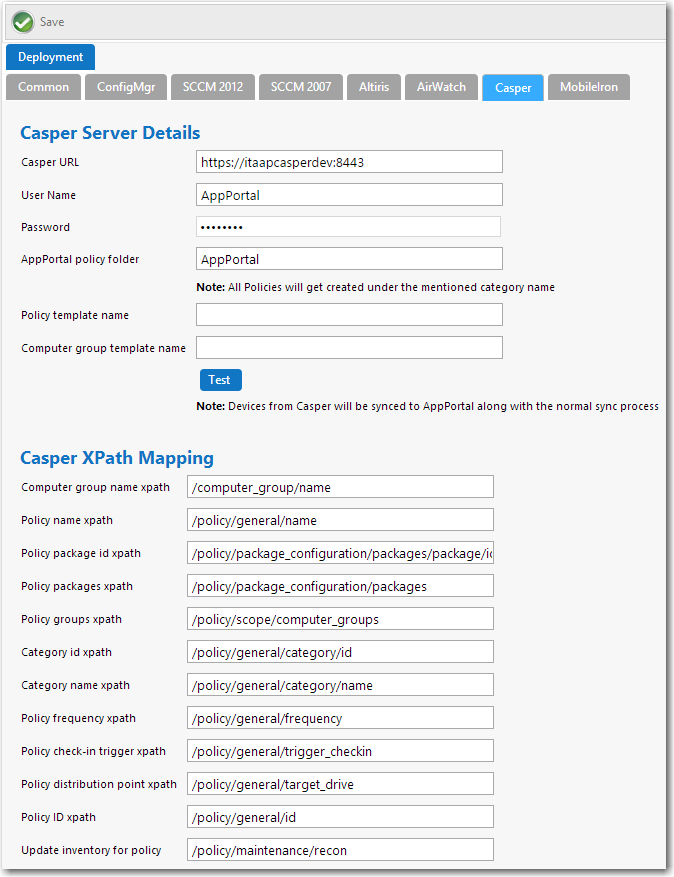
Task: Switch to the ConfigMgr tab
Action: pos(126,87)
